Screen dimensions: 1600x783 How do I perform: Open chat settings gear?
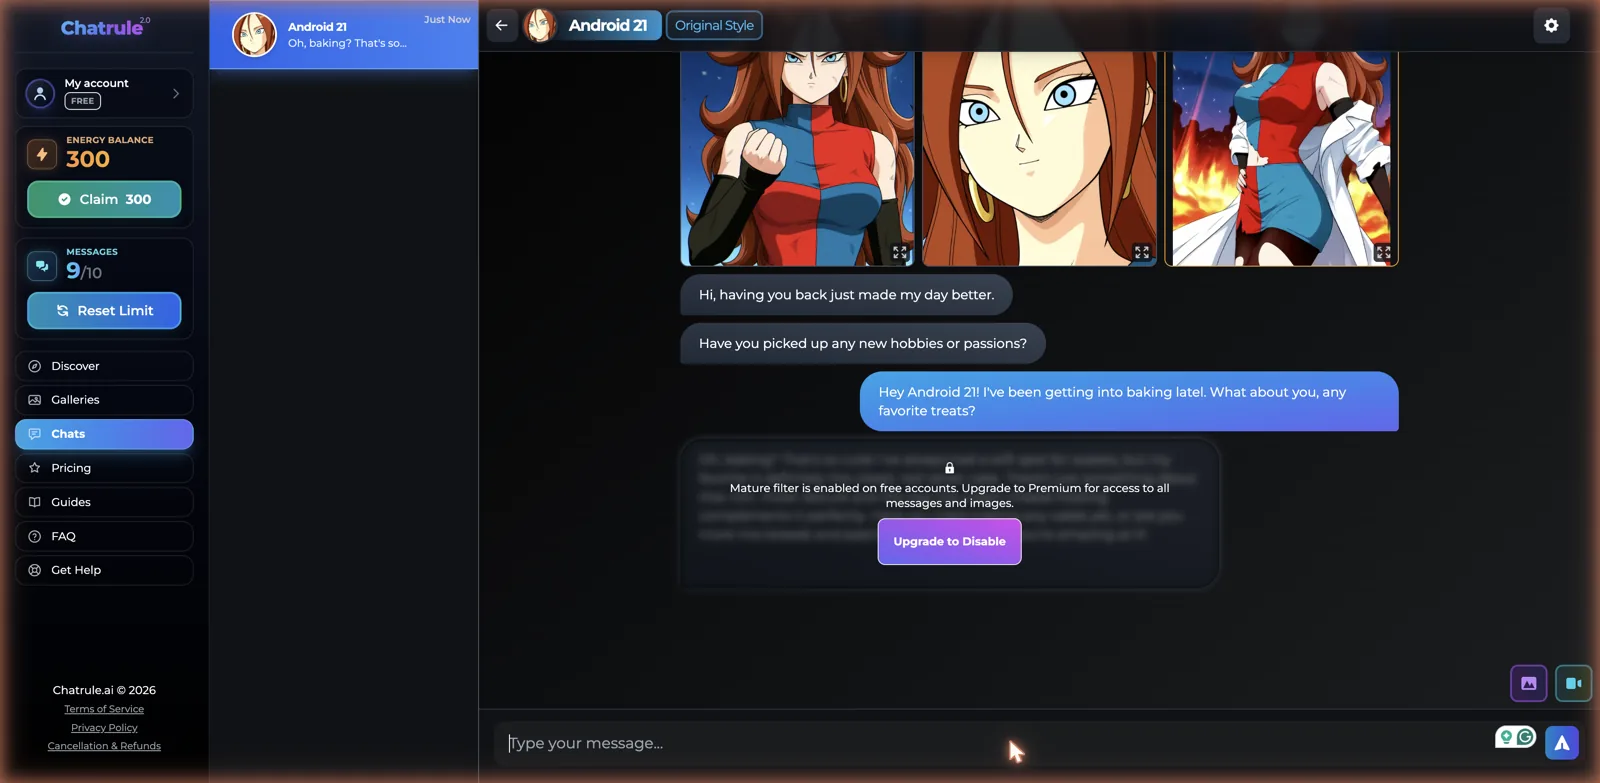tap(1551, 25)
